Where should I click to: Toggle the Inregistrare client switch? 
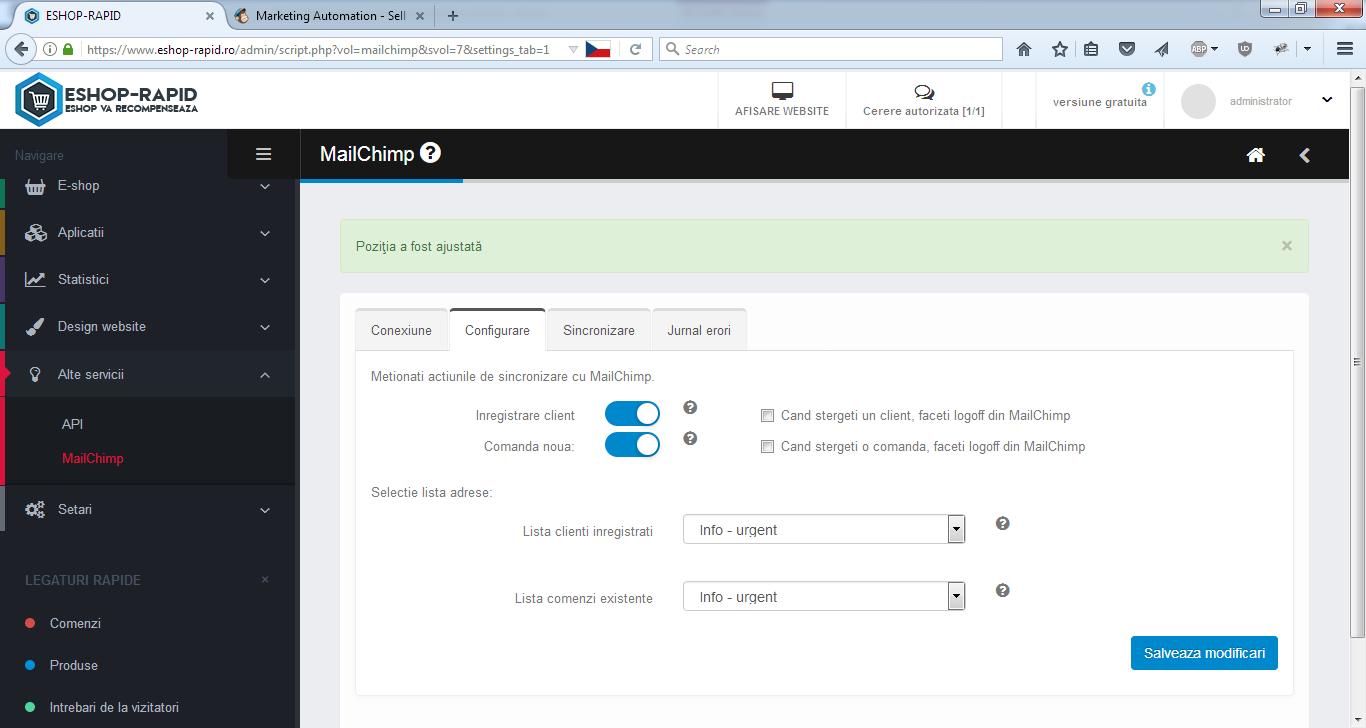(x=632, y=414)
